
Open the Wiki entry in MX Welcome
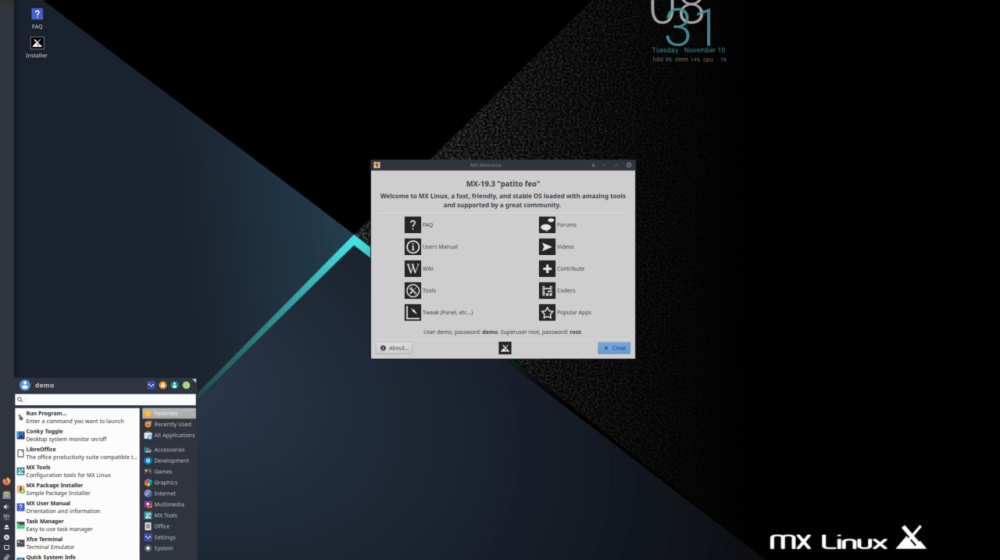tap(419, 269)
